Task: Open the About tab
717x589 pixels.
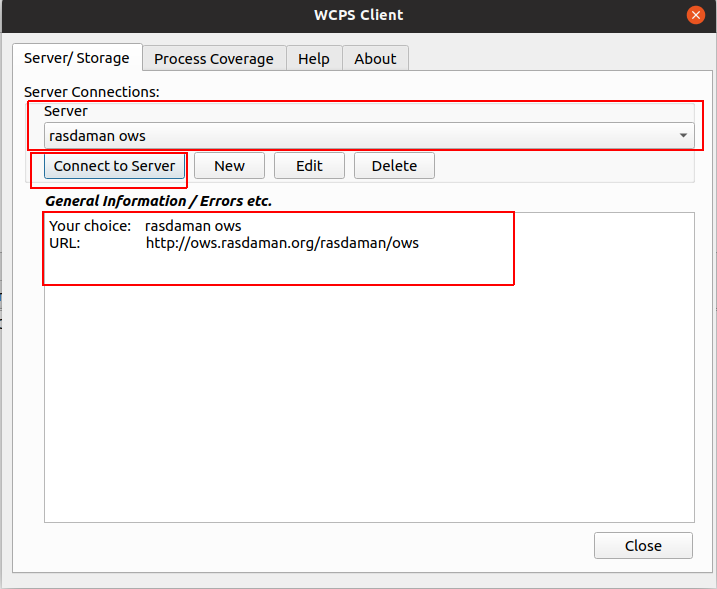Action: click(375, 59)
